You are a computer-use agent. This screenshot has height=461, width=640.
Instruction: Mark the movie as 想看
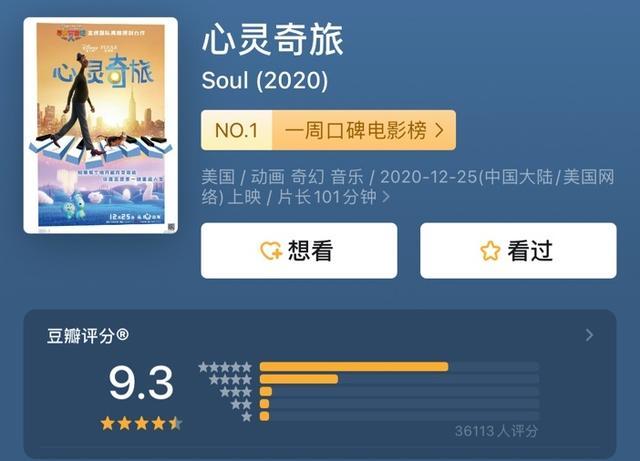tap(299, 250)
